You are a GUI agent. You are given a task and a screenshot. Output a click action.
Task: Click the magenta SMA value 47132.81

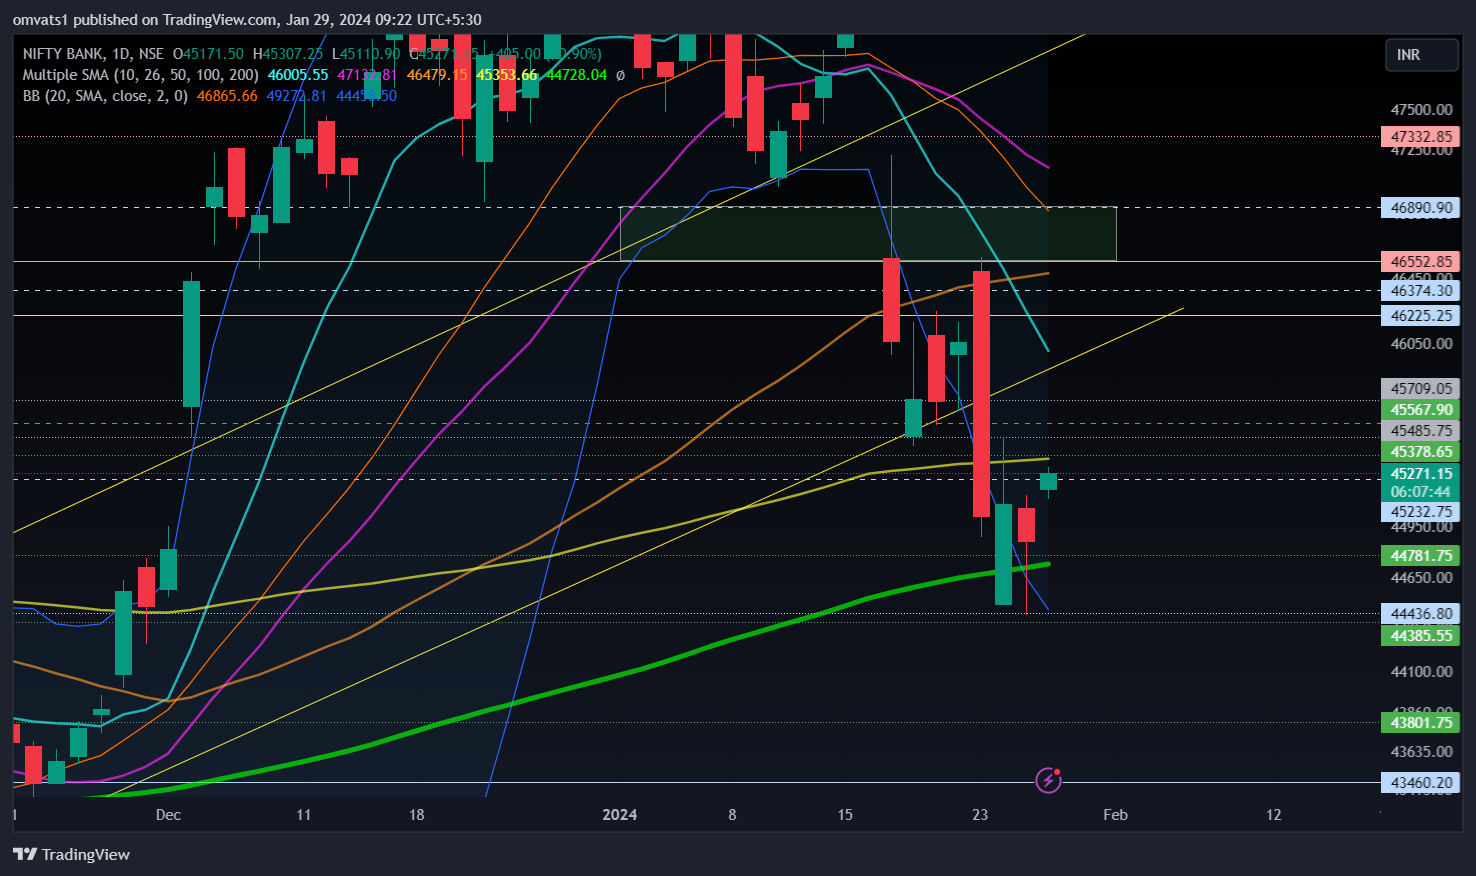pos(367,75)
